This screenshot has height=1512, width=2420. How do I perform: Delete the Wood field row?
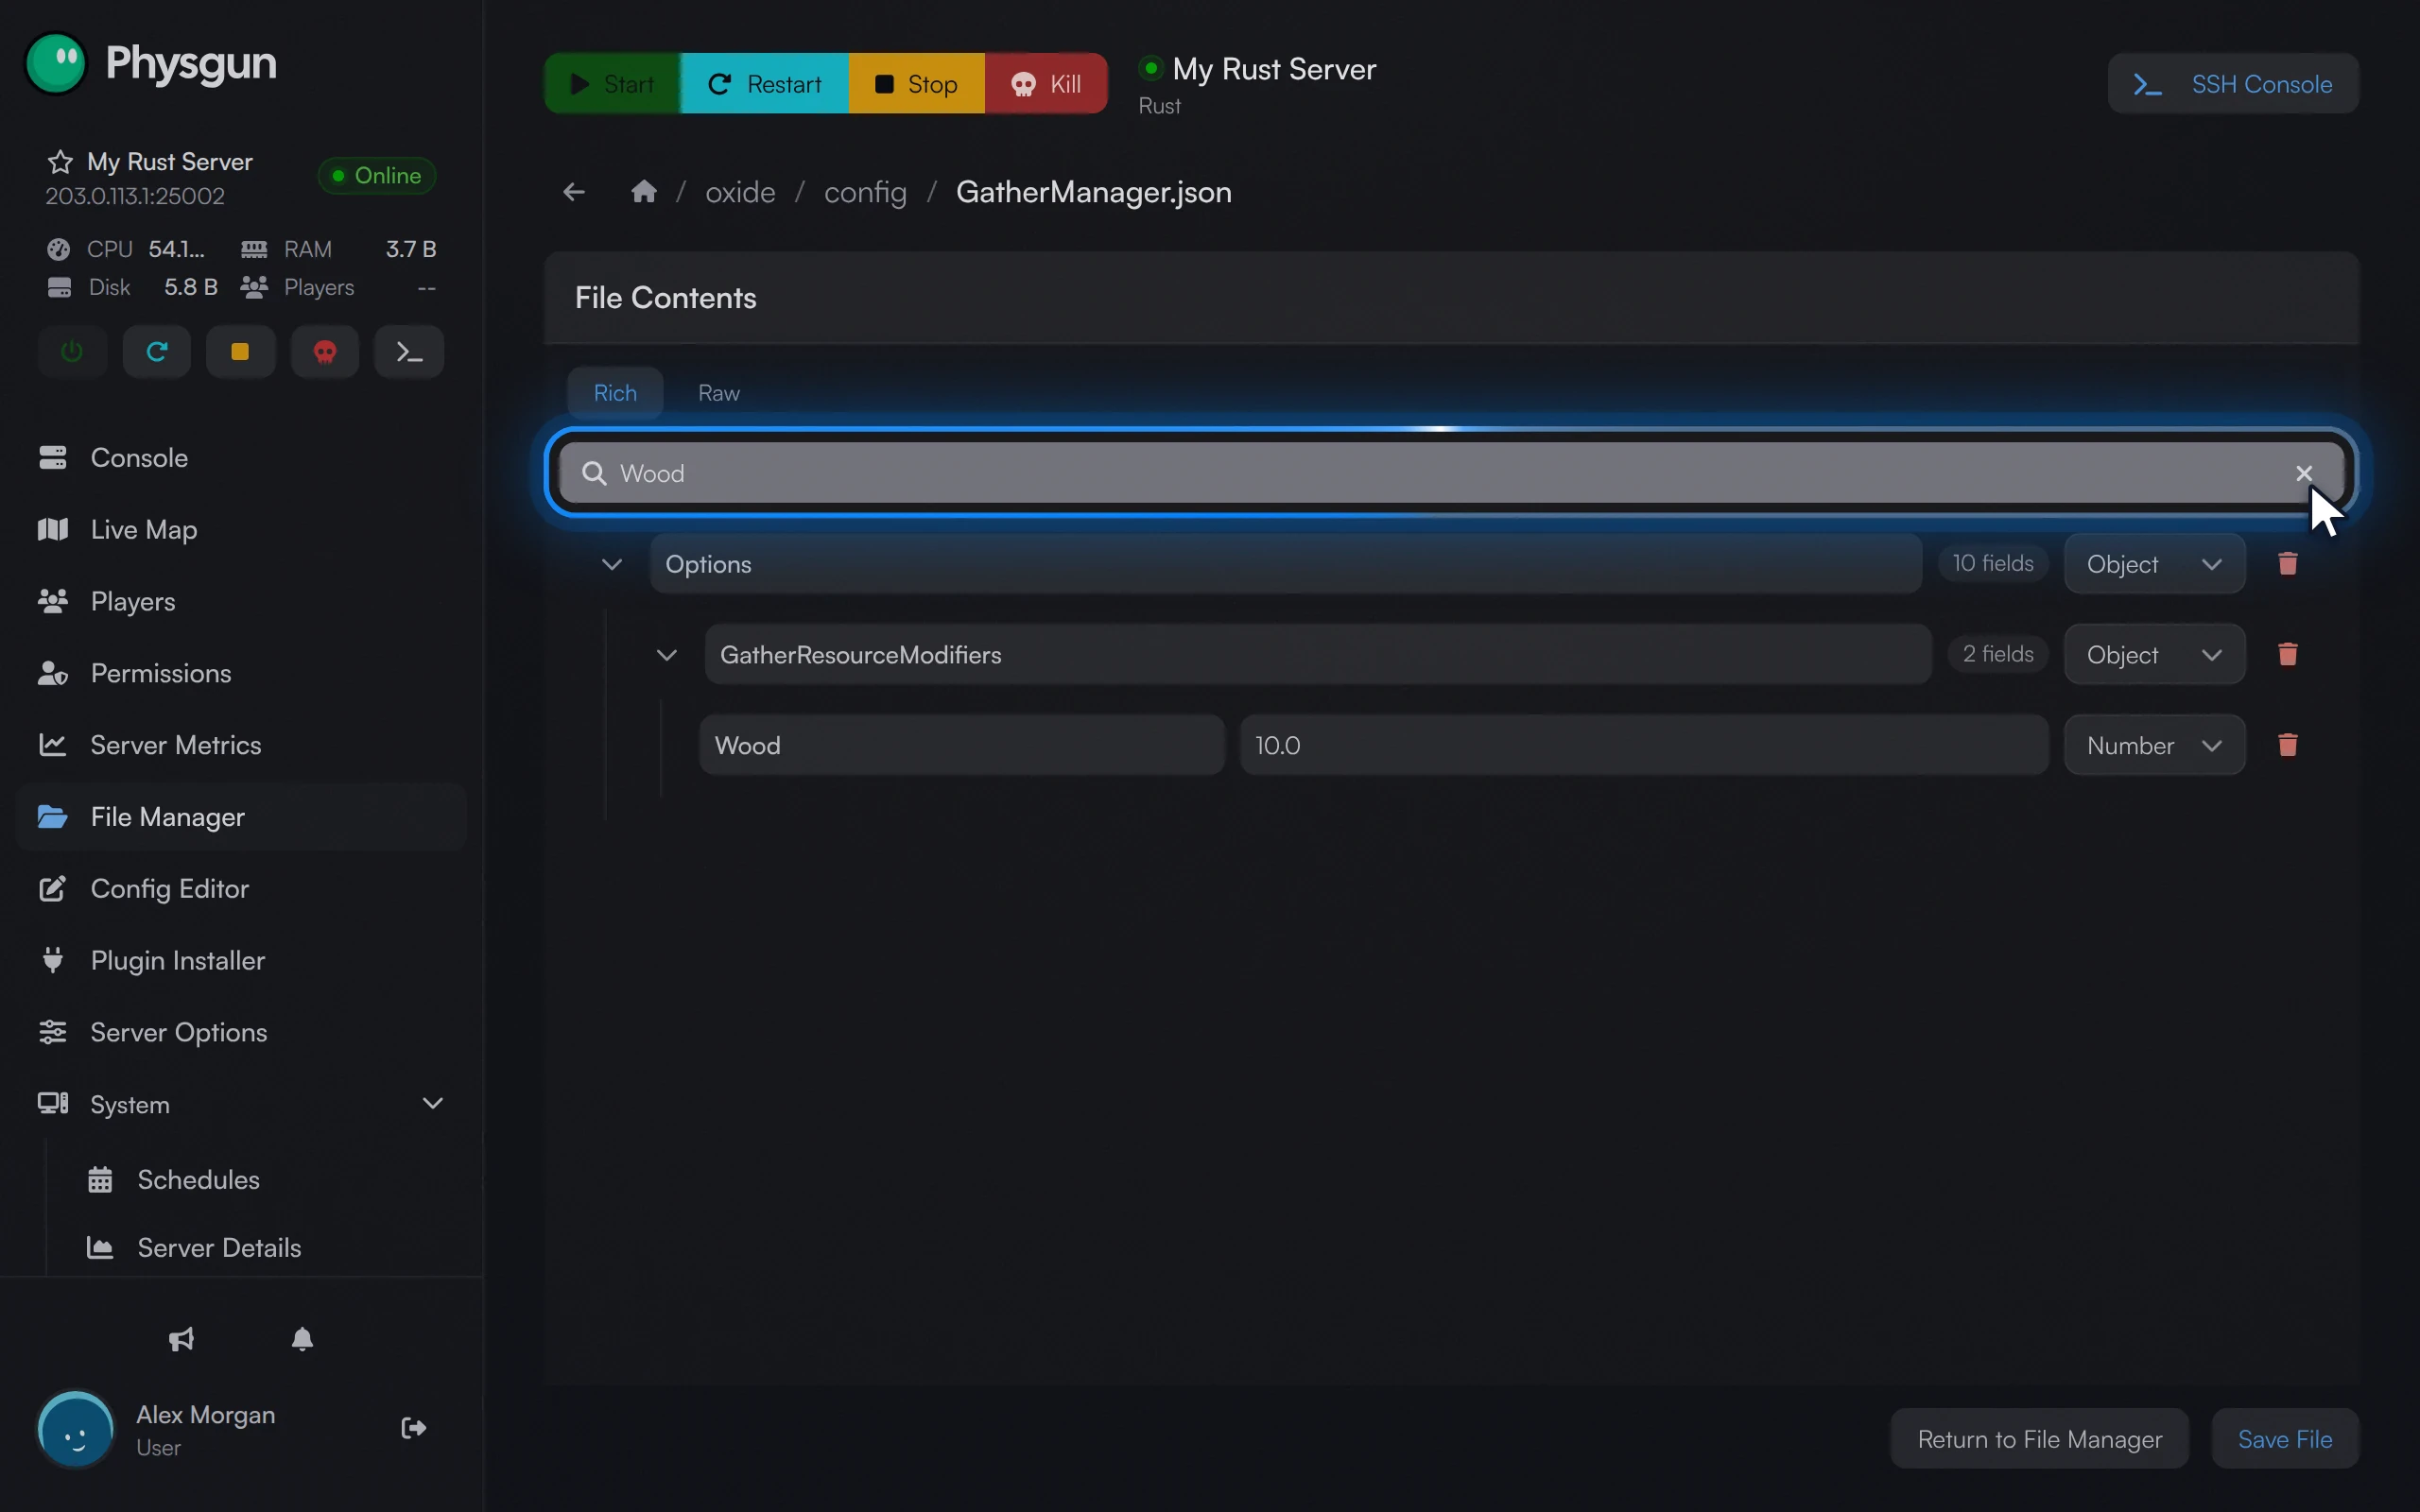2288,745
